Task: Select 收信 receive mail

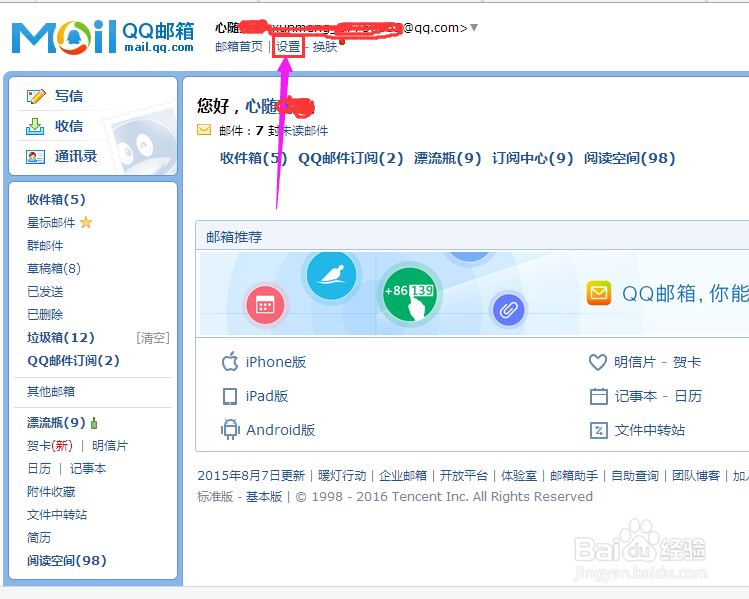Action: pyautogui.click(x=69, y=126)
